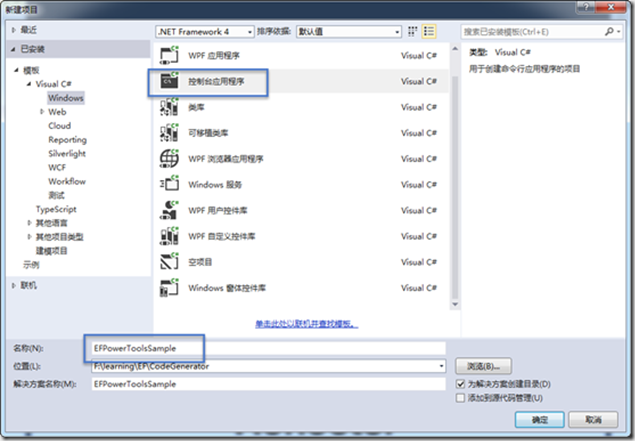Switch to list view layout

(429, 32)
